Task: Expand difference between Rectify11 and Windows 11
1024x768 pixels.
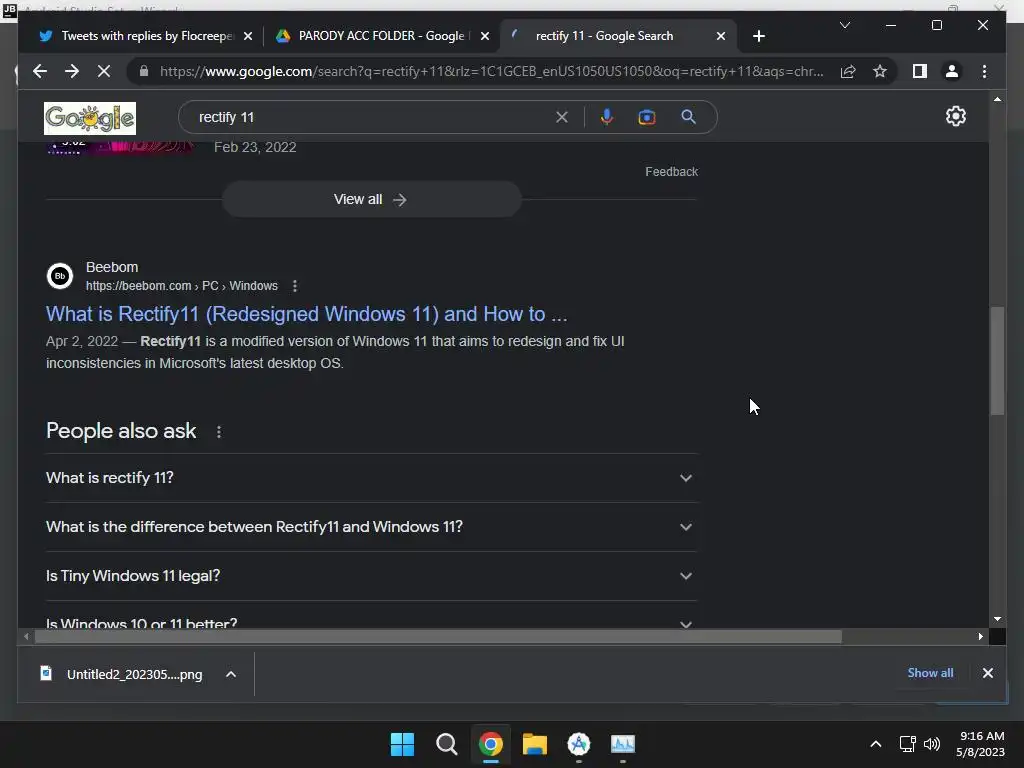Action: 371,527
